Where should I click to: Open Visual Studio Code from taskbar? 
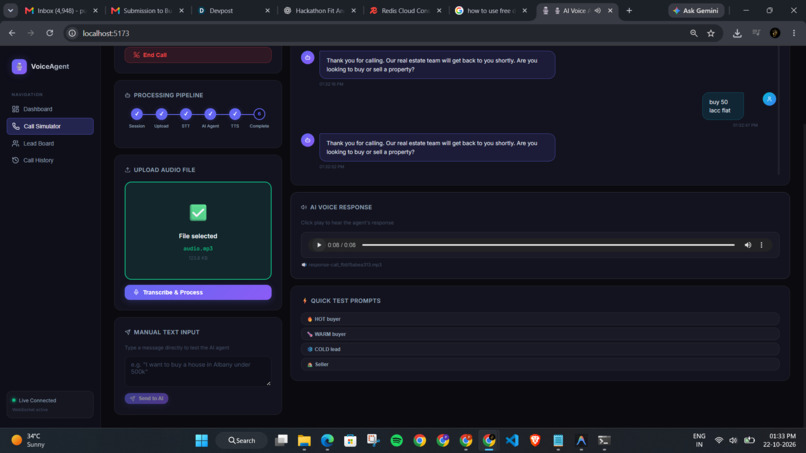(x=512, y=441)
